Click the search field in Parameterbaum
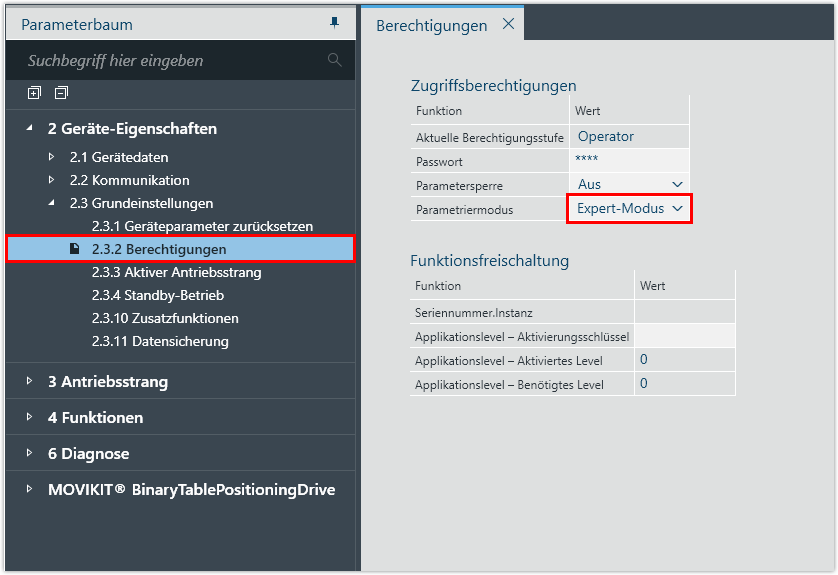 pyautogui.click(x=170, y=61)
